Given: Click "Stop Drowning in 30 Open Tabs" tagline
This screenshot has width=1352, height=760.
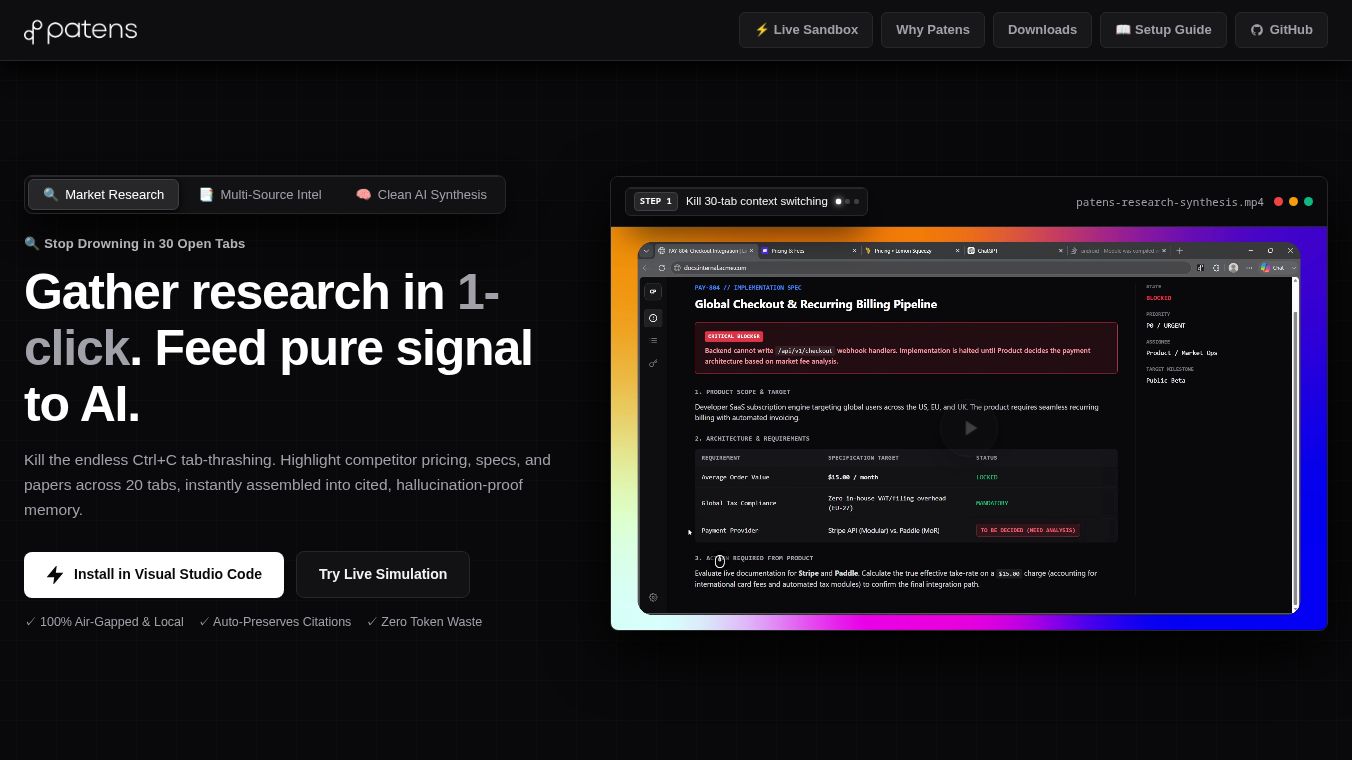Looking at the screenshot, I should coord(135,244).
